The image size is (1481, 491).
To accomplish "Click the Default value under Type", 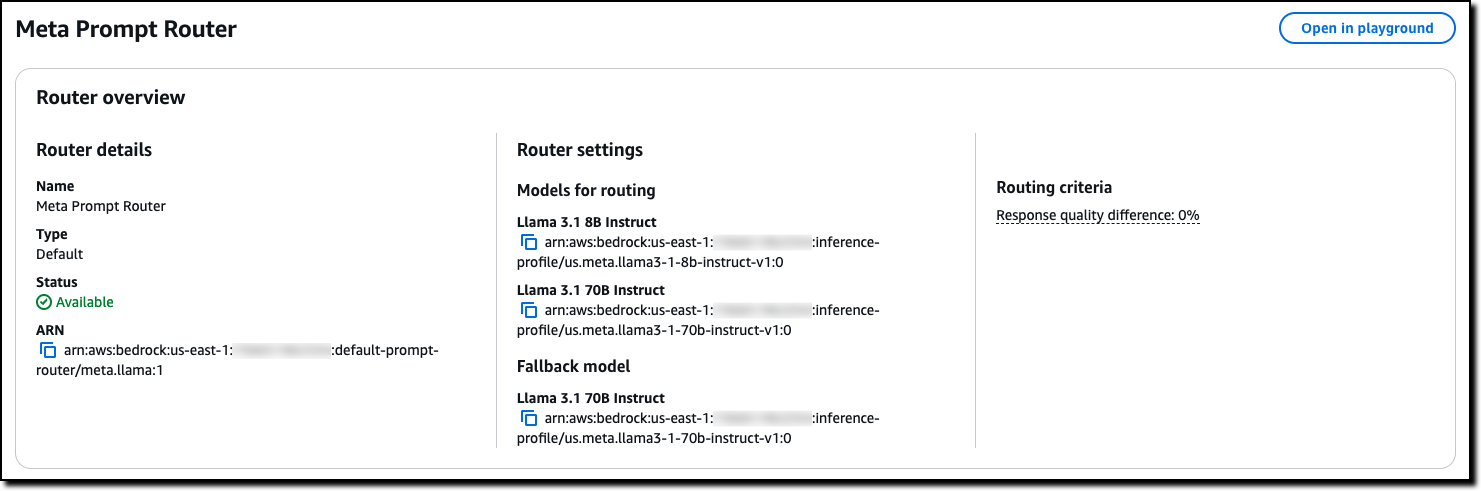I will point(60,254).
